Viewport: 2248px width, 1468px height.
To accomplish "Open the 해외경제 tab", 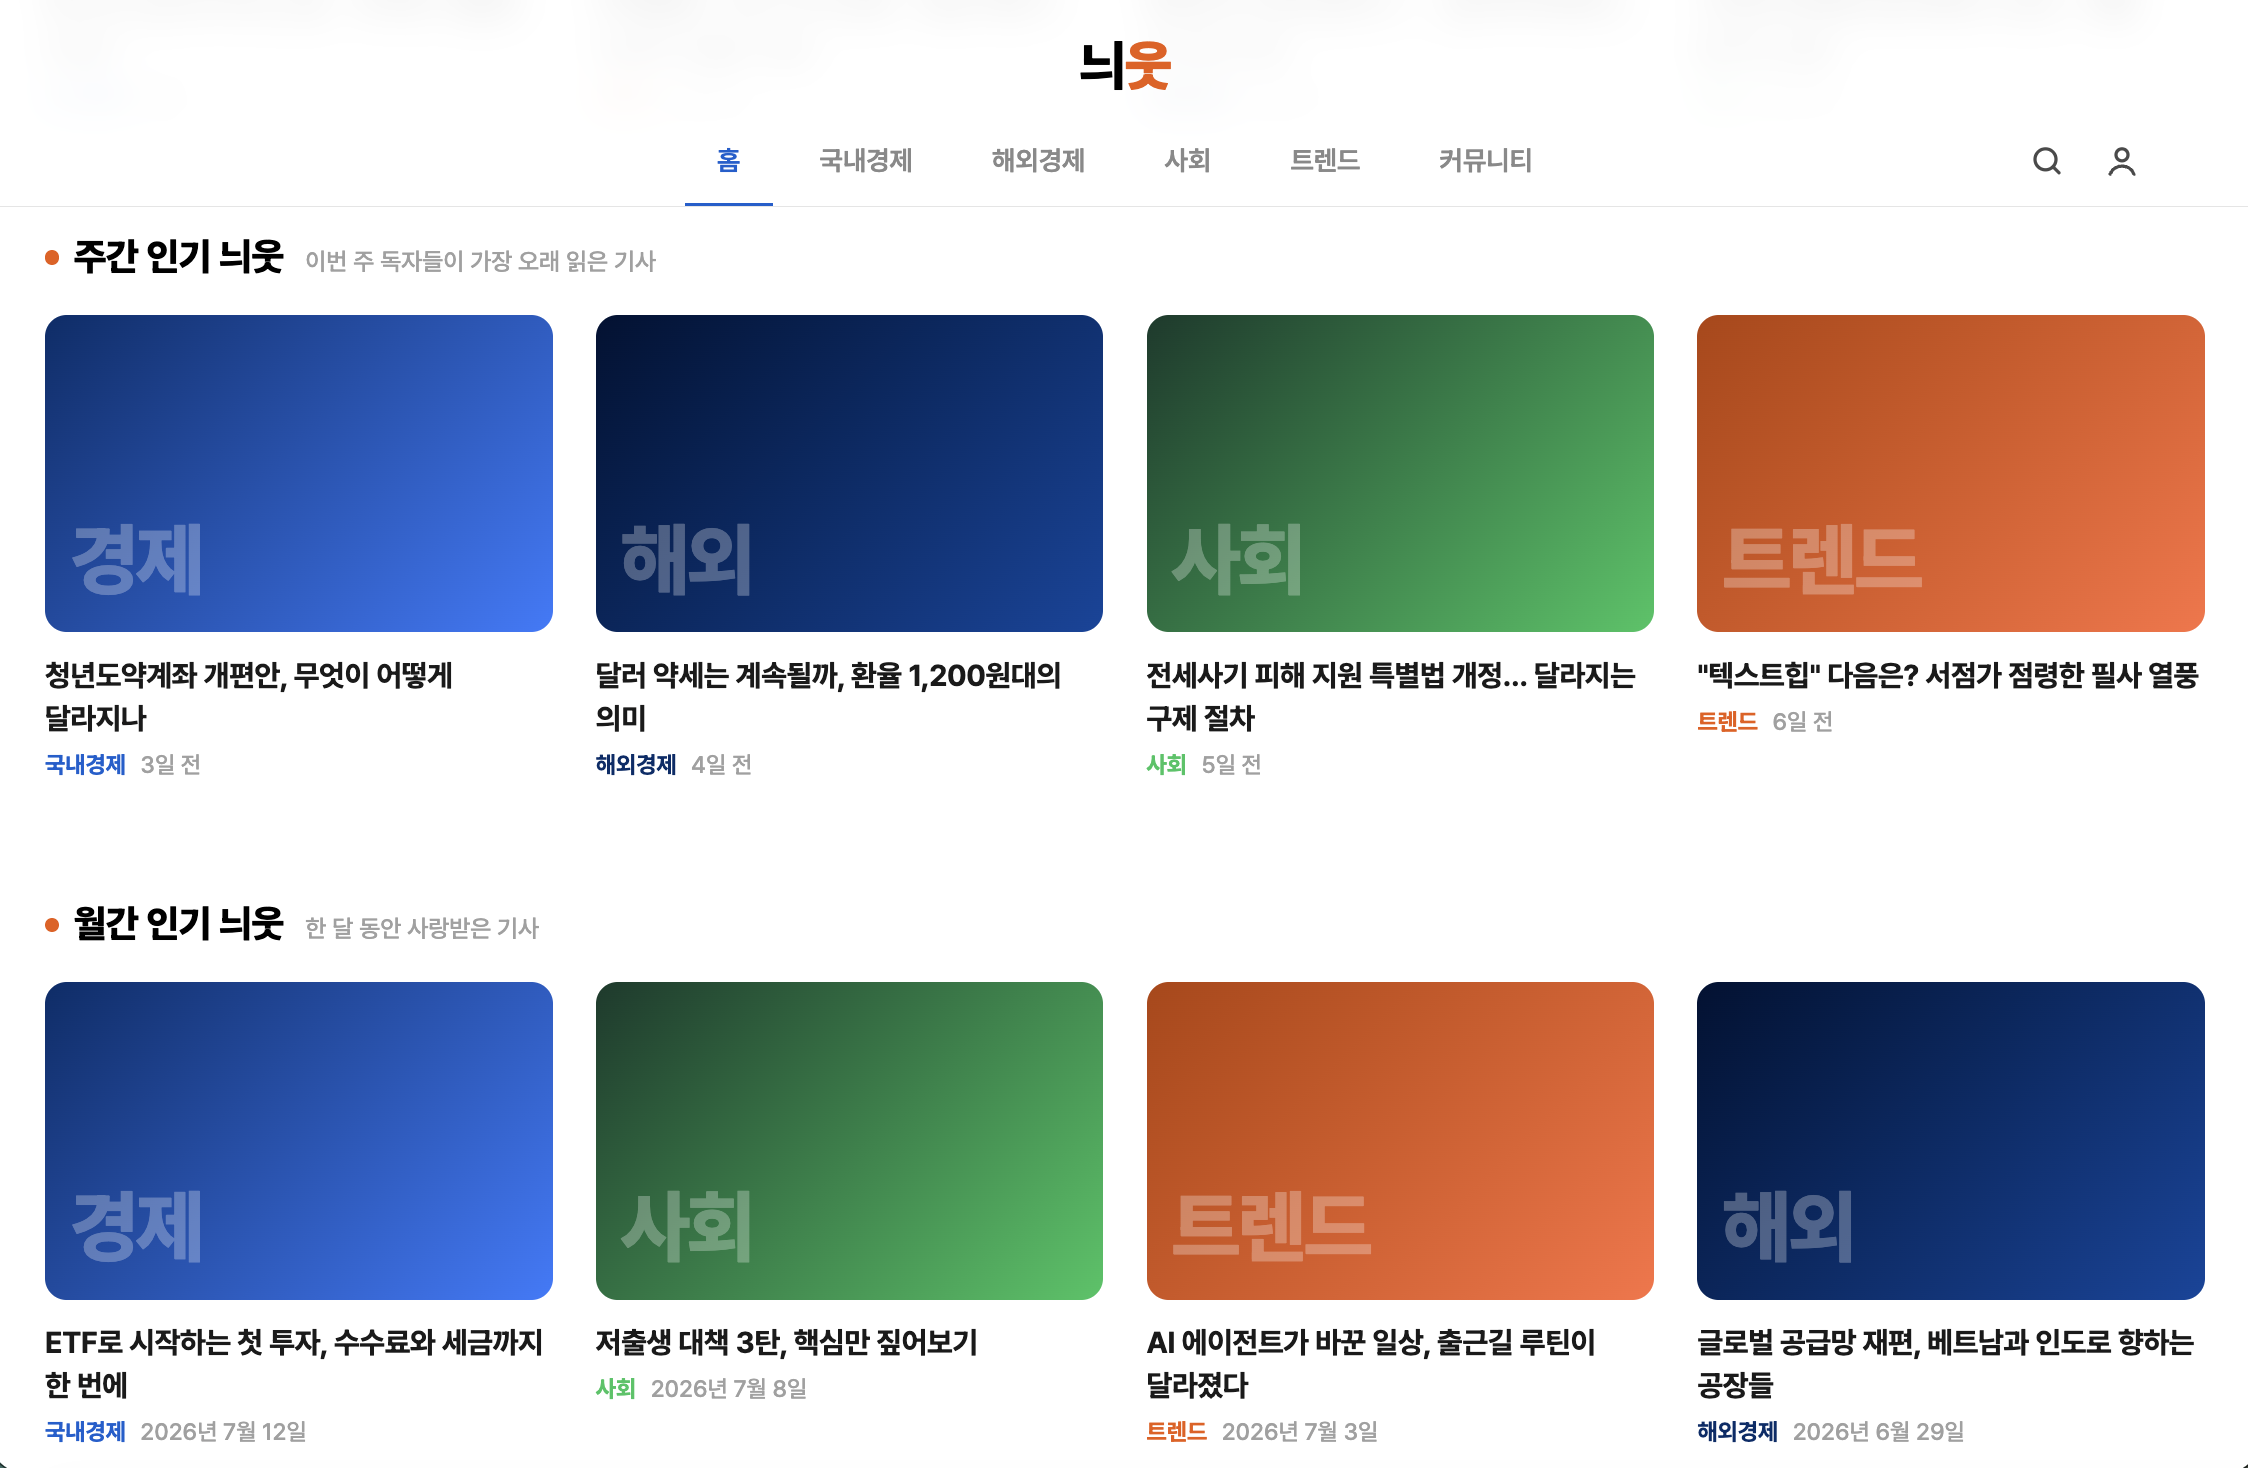I will [1038, 160].
